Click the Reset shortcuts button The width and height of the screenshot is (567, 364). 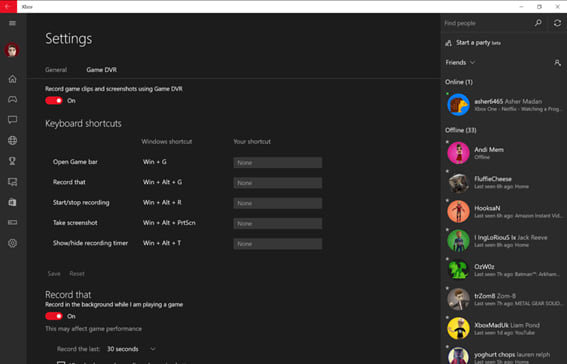(x=77, y=274)
